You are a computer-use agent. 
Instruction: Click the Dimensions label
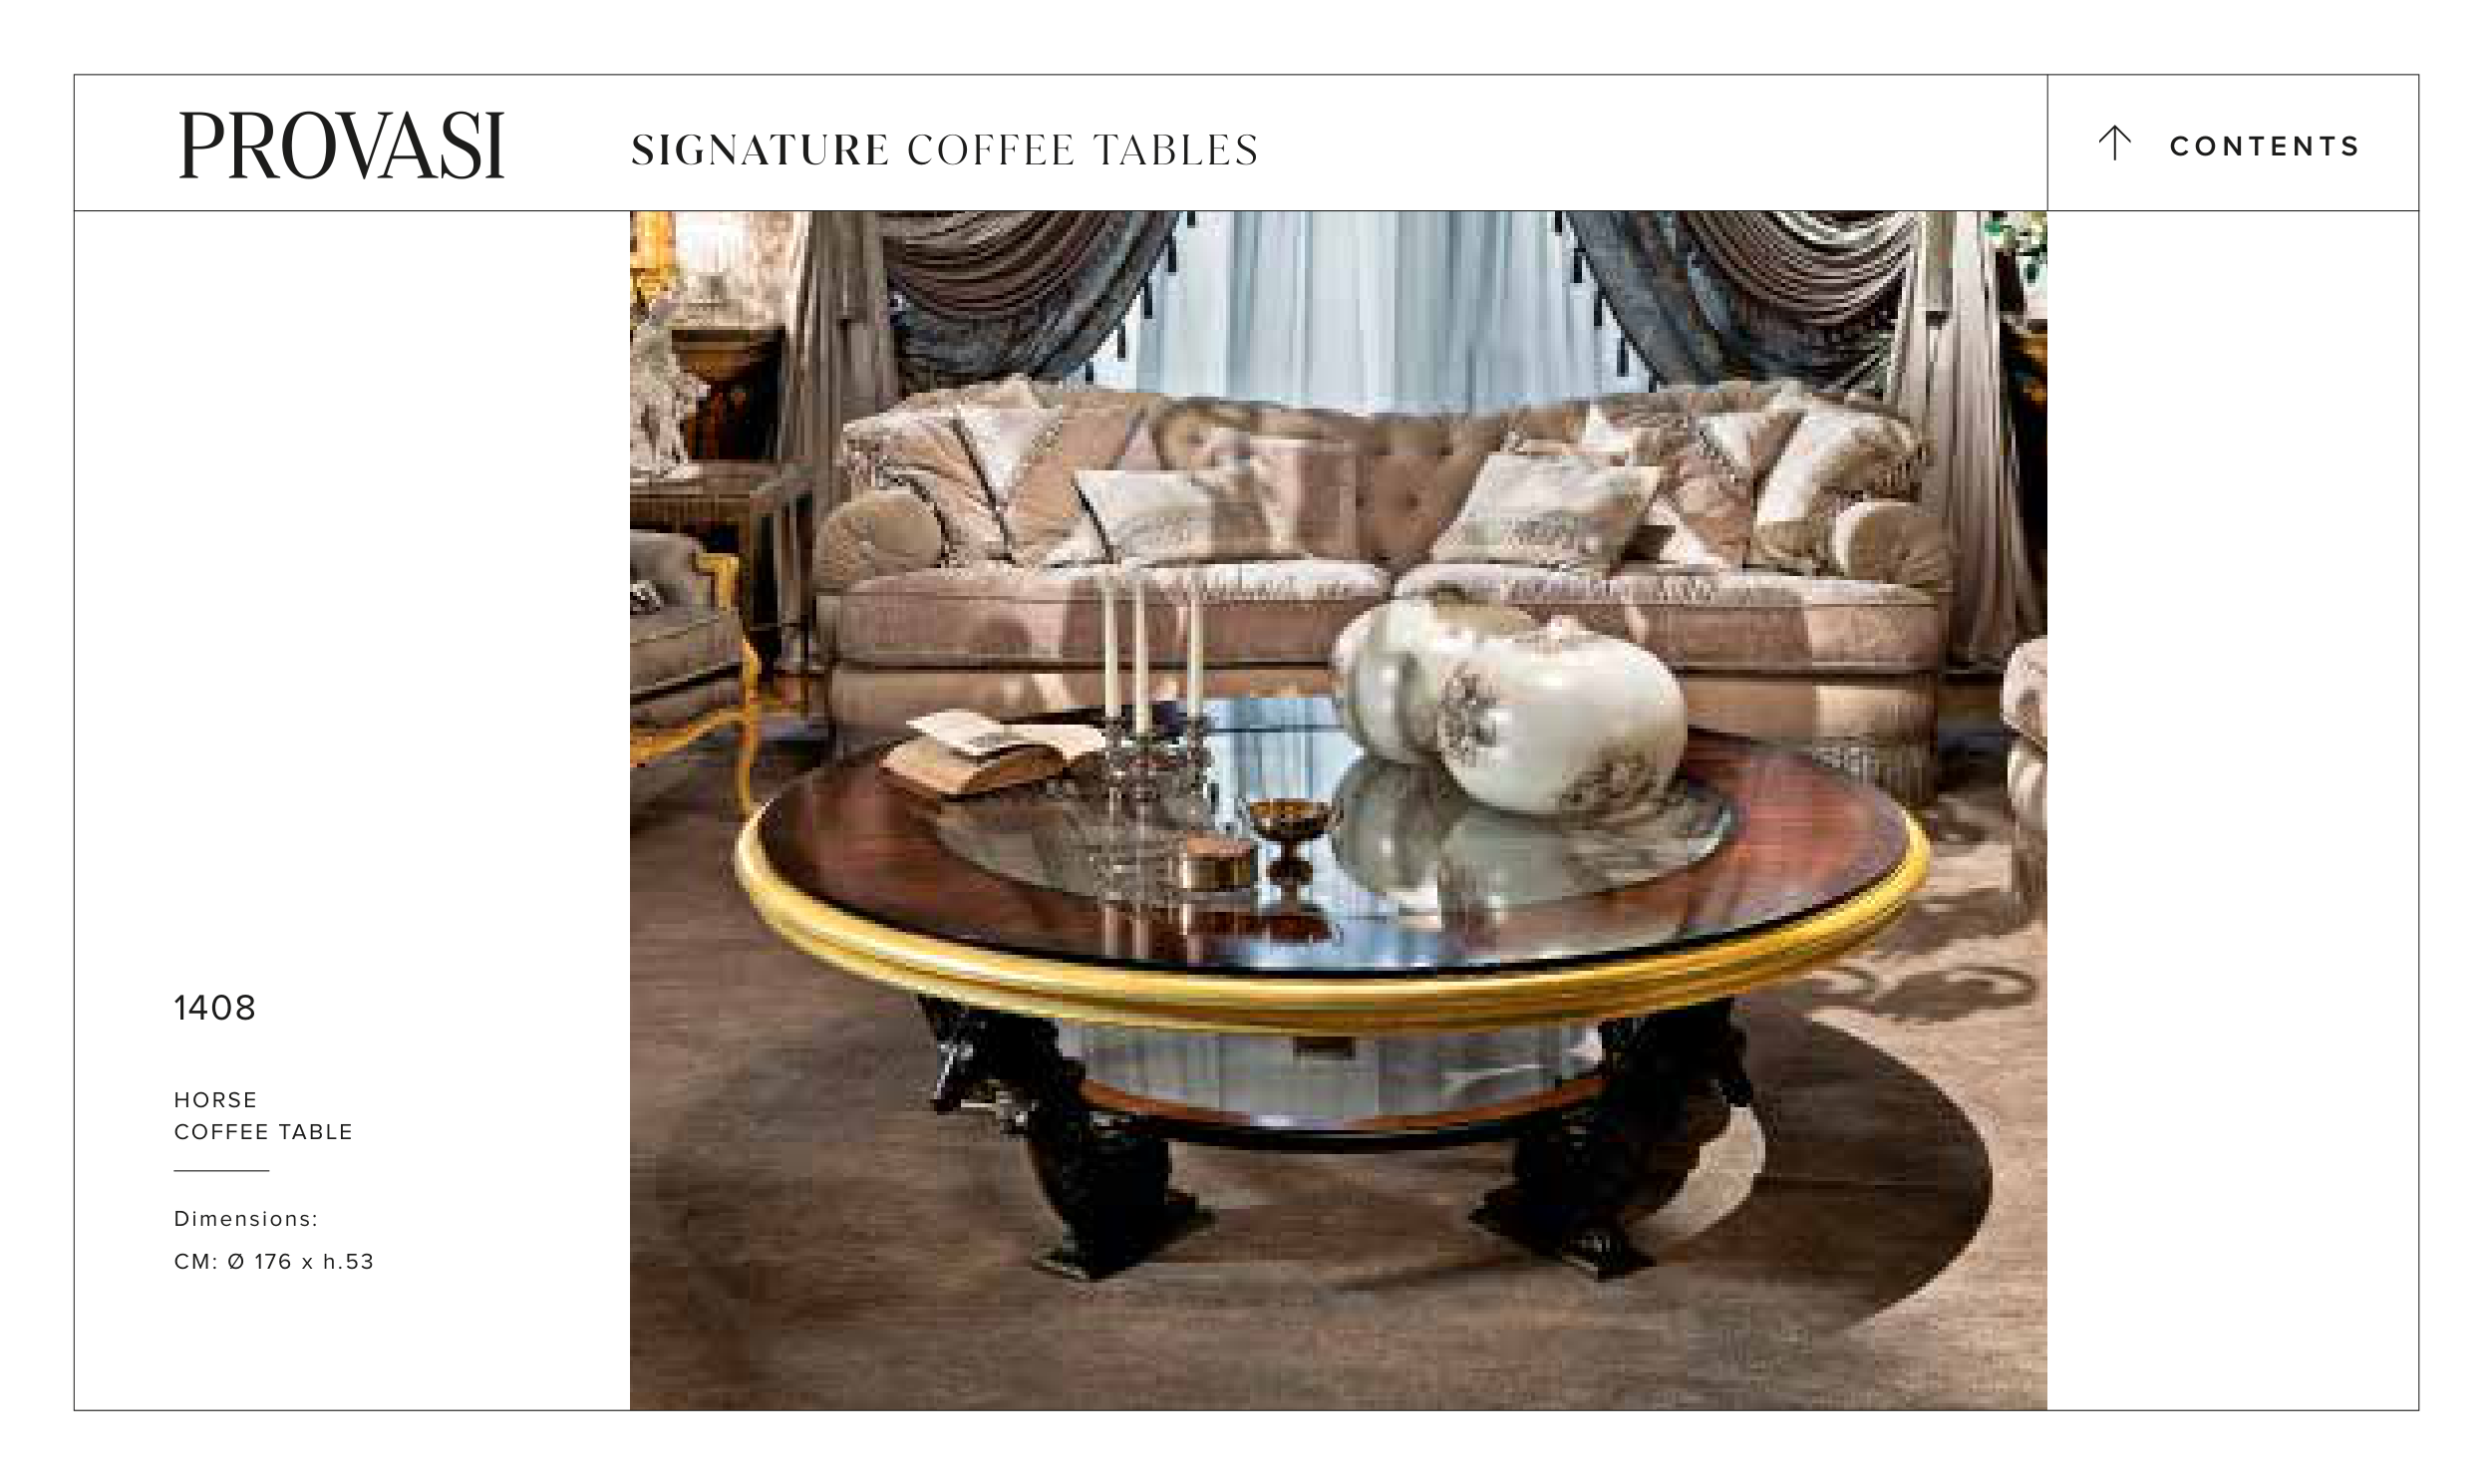pyautogui.click(x=246, y=1219)
